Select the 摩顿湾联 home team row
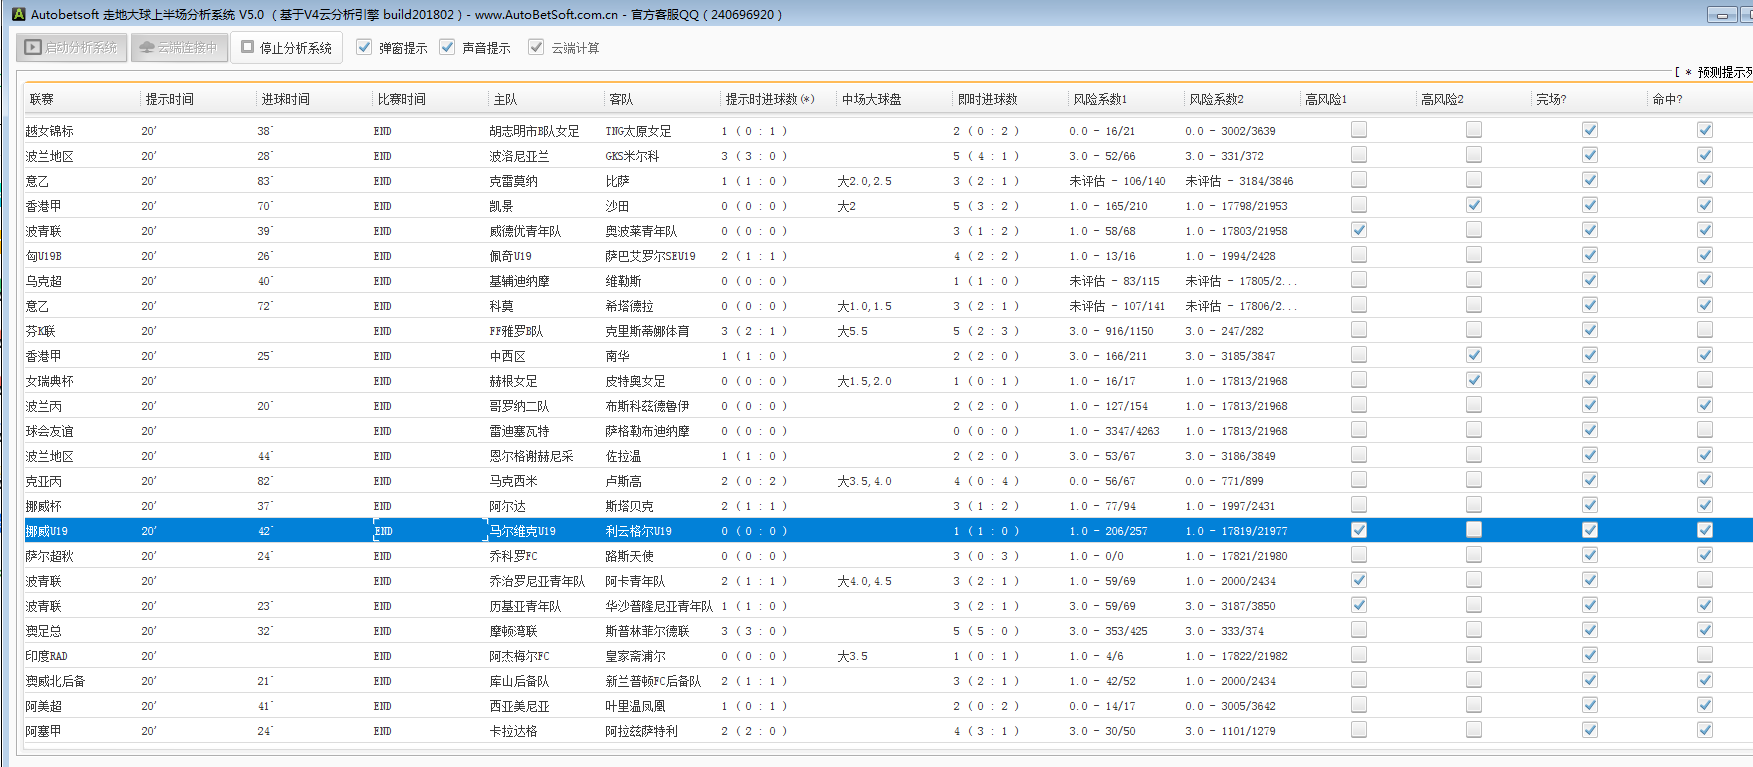 pyautogui.click(x=513, y=631)
